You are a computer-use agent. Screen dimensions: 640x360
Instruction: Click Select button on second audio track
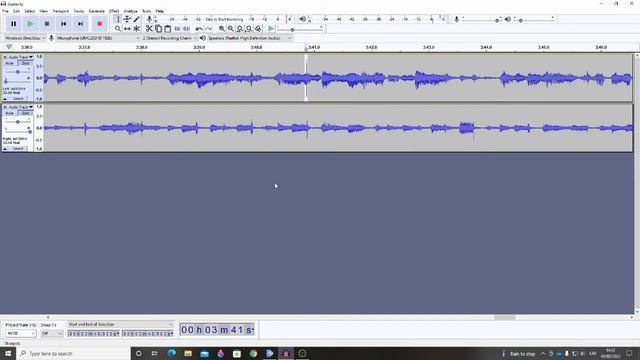[18, 149]
